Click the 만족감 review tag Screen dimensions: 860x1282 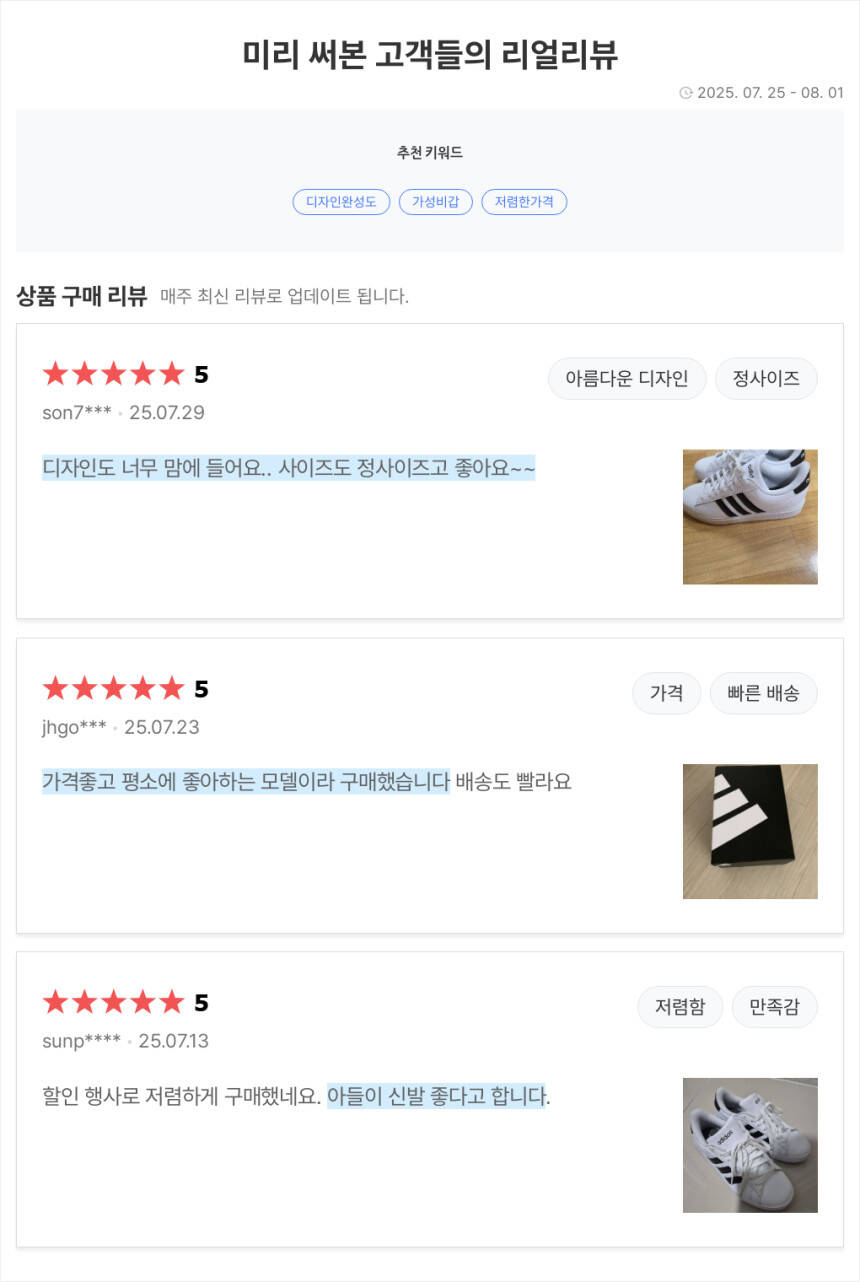coord(774,1007)
